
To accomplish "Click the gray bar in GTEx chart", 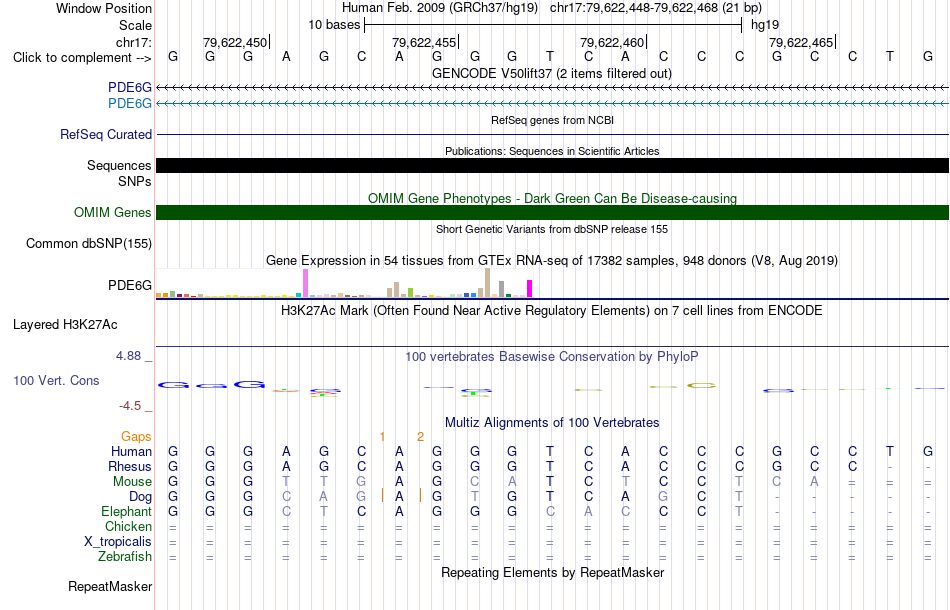I will 502,289.
